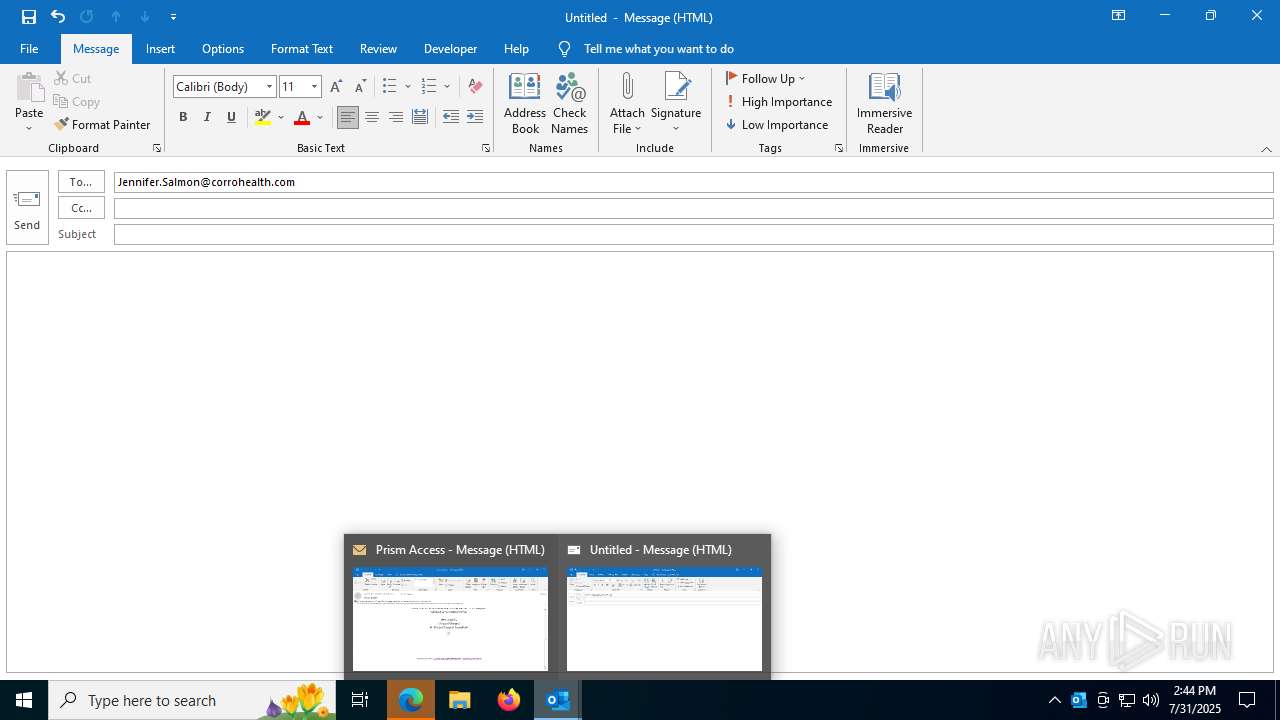Decrease font size with the shrink font icon
This screenshot has height=720, width=1280.
coord(360,86)
